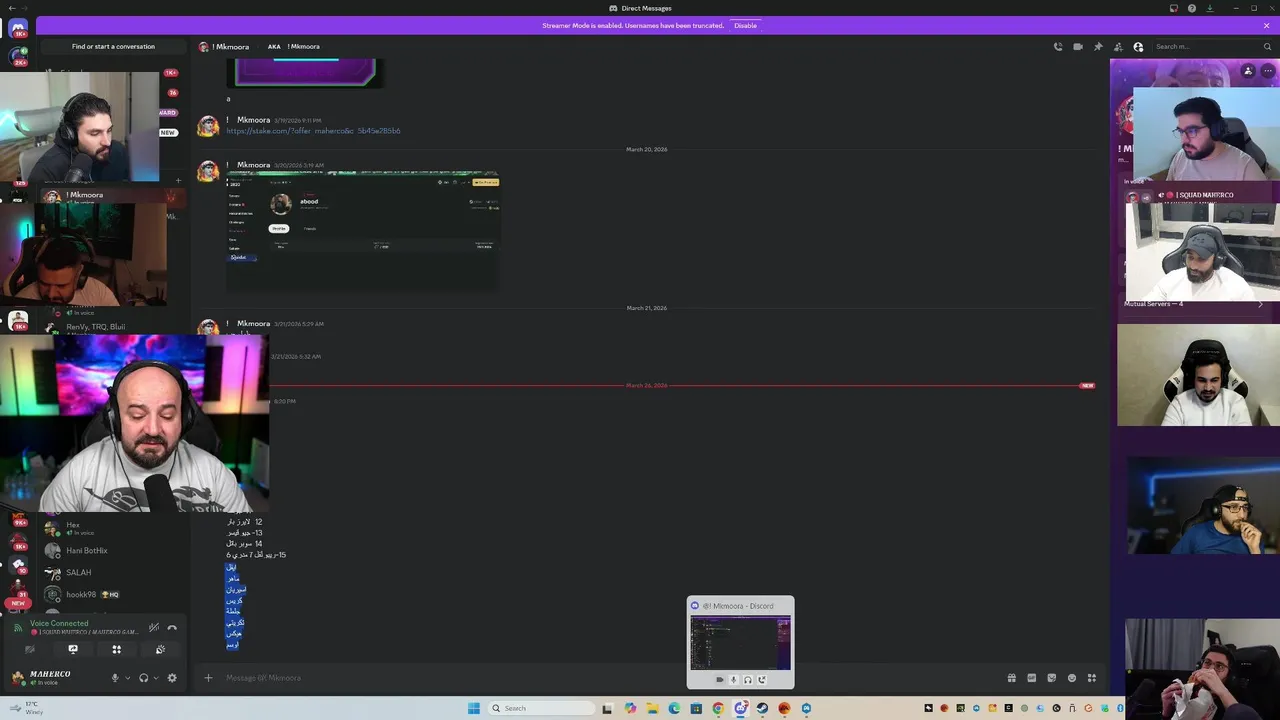Open Chrome from the taskbar

718,708
